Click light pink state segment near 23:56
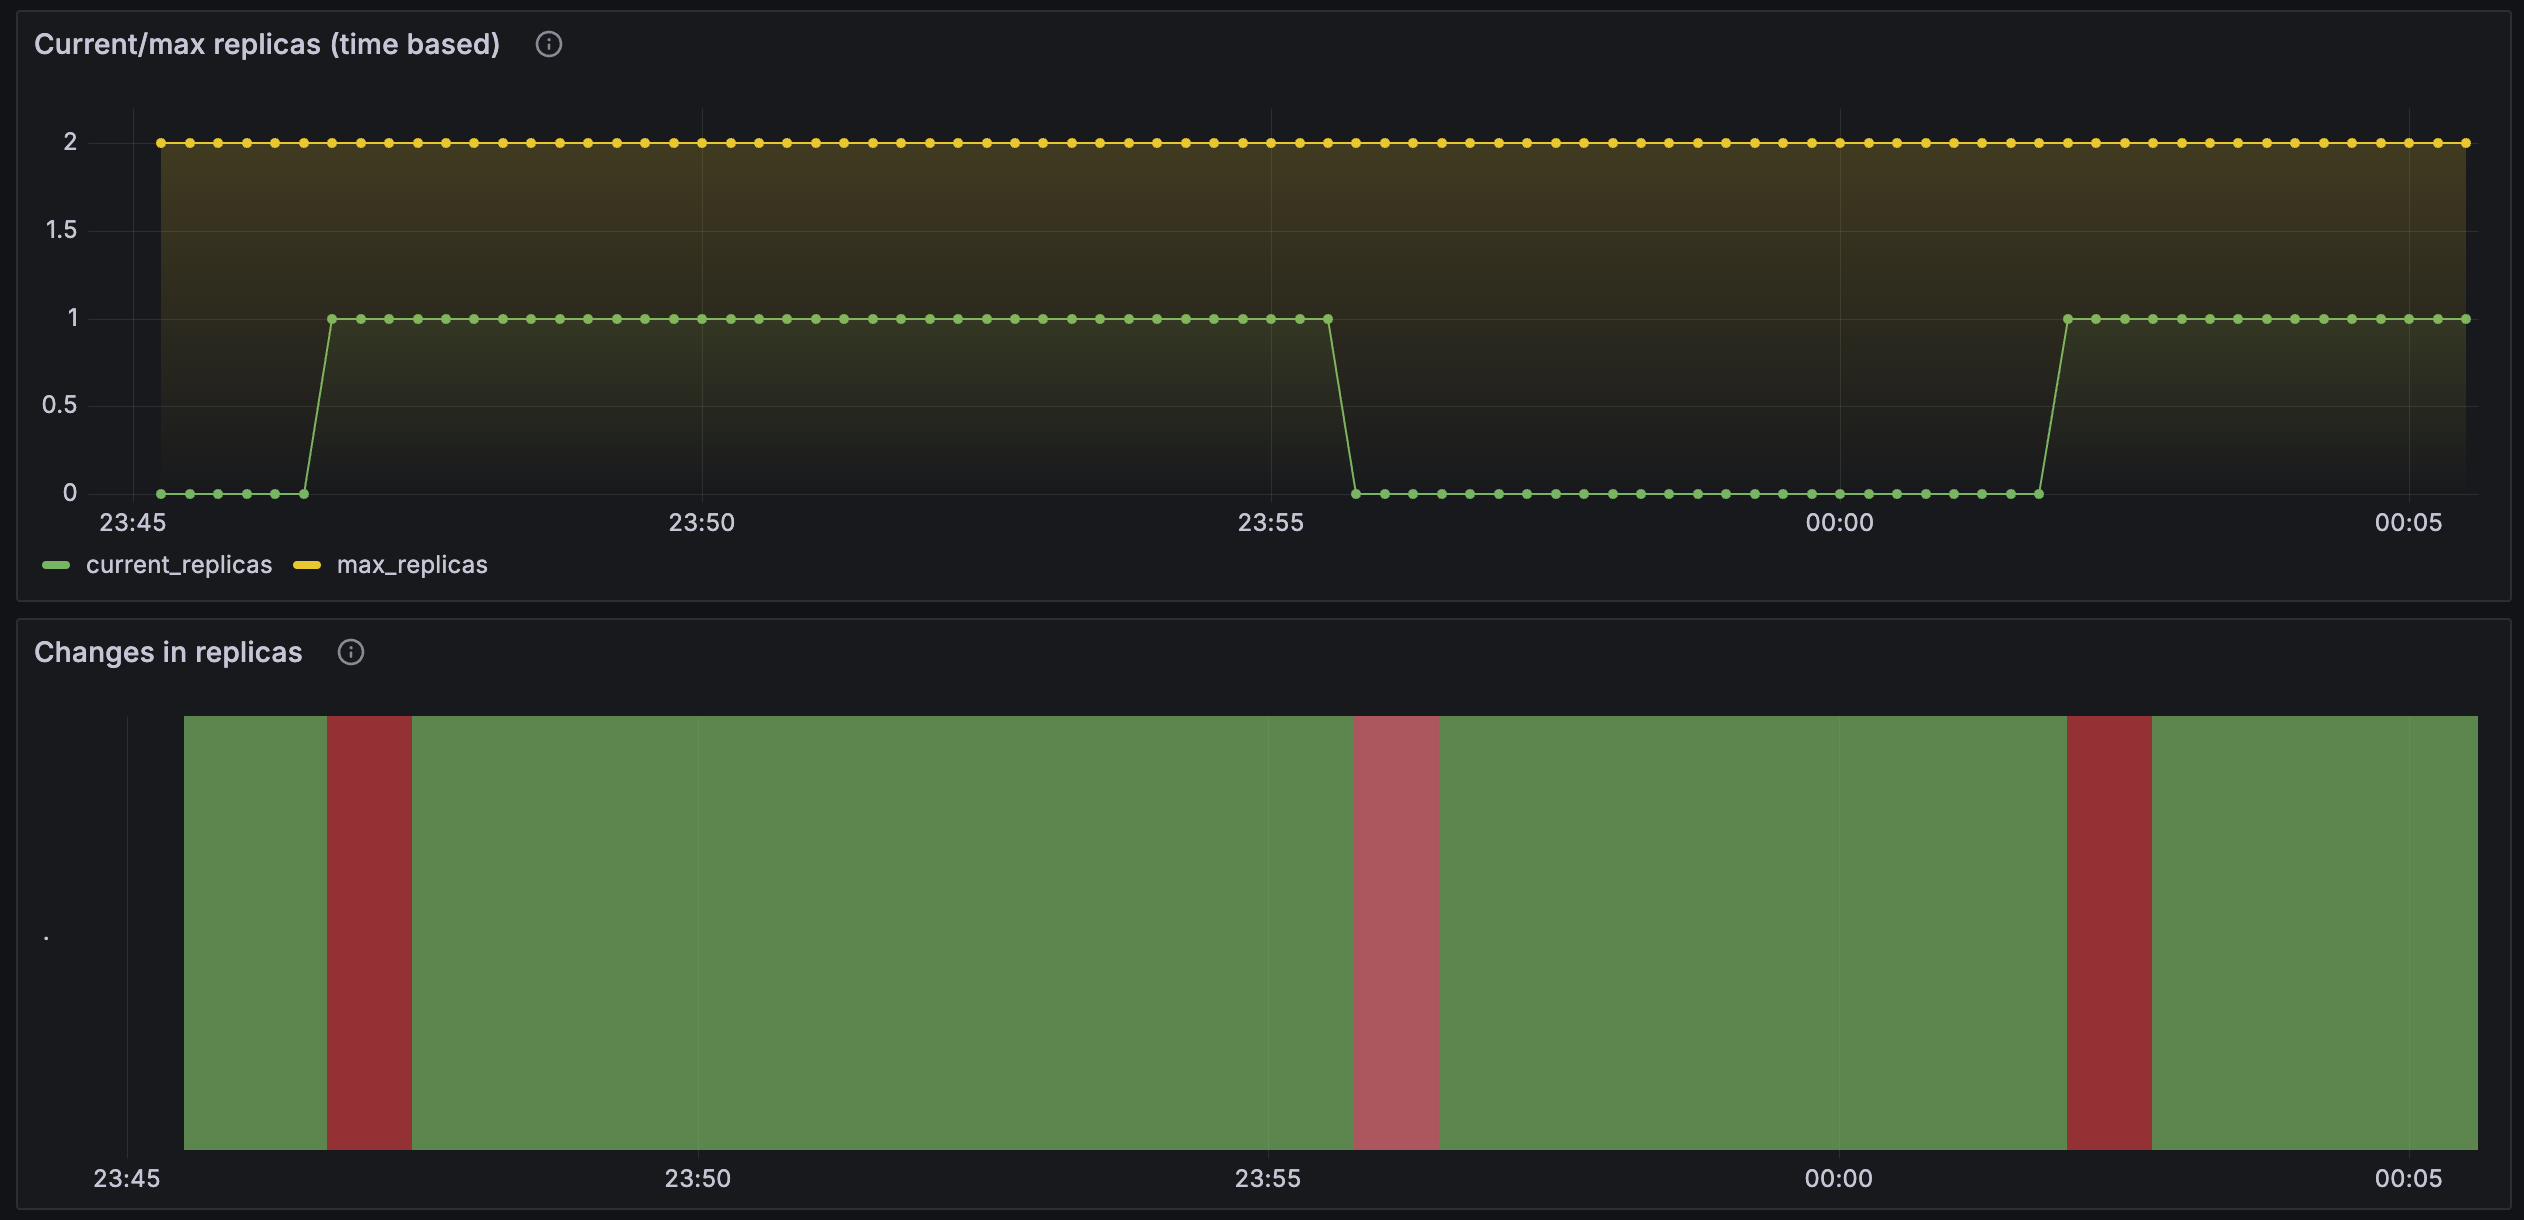Viewport: 2524px width, 1220px height. coord(1396,932)
